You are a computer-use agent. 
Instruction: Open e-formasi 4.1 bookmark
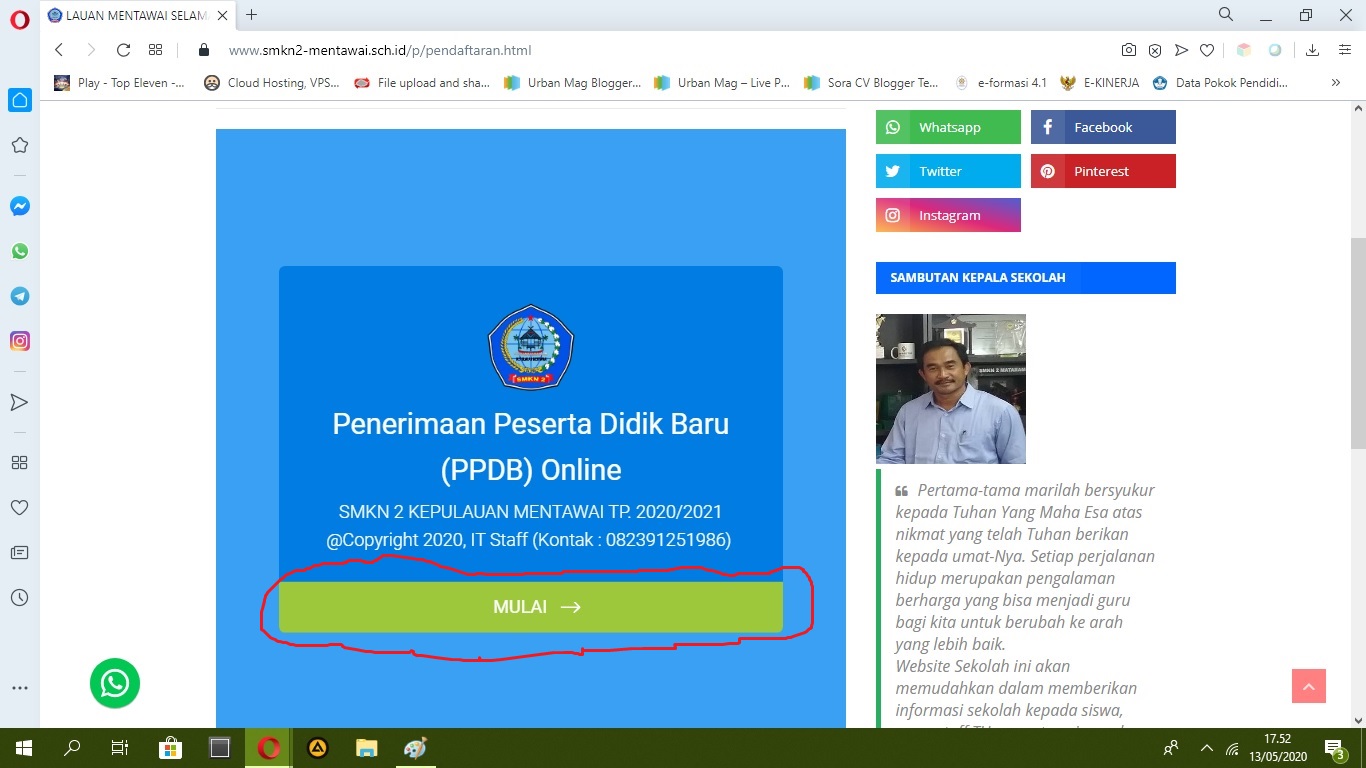pos(1001,83)
